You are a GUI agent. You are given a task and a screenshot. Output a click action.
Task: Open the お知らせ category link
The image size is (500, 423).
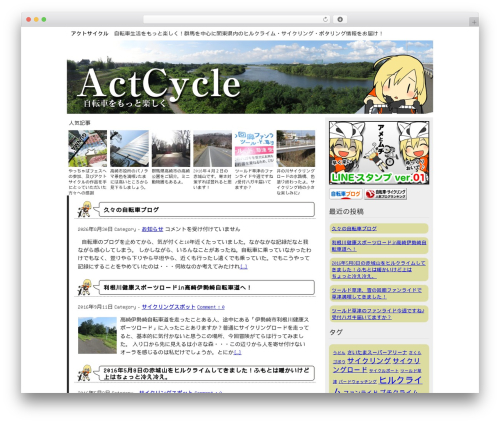(152, 229)
